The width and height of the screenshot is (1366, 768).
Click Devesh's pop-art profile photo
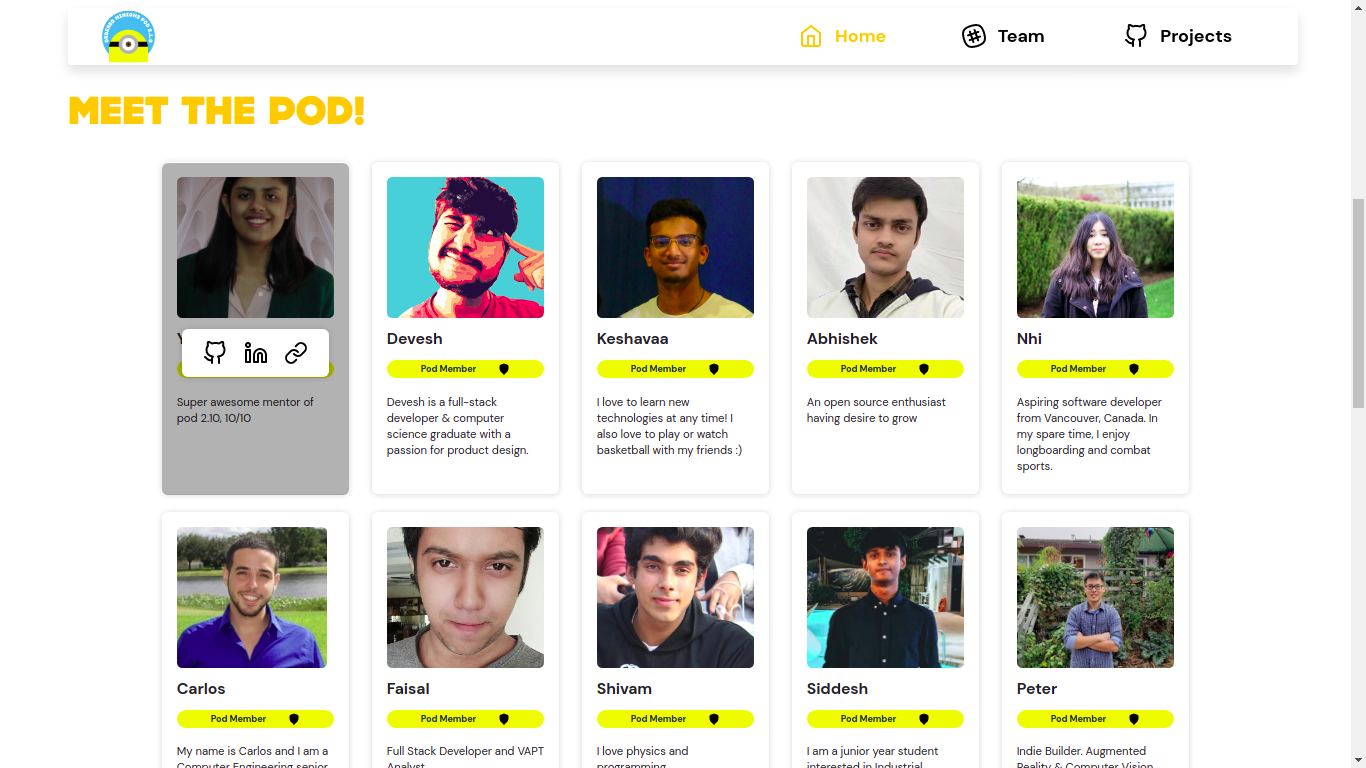465,248
